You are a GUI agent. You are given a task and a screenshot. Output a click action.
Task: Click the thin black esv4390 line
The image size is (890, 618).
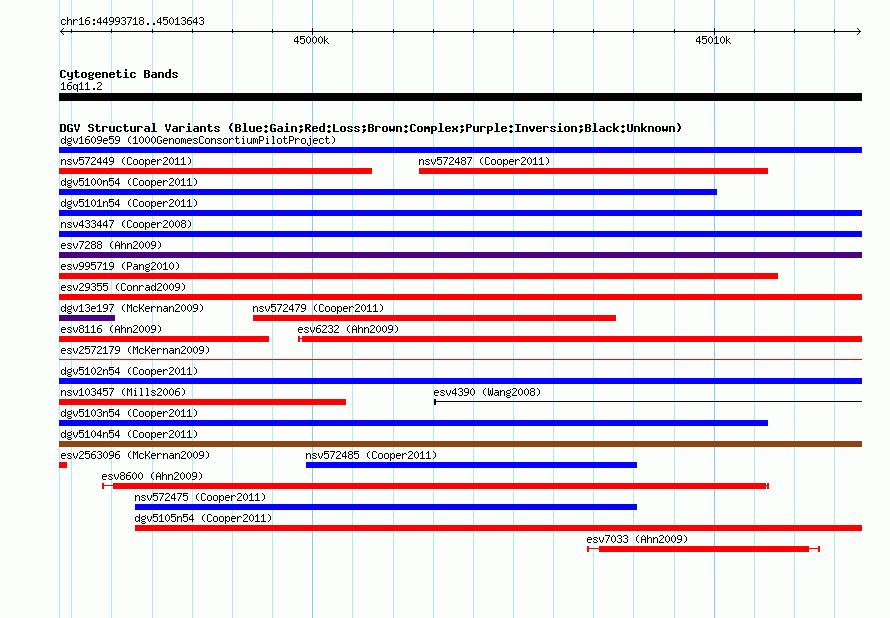point(648,402)
